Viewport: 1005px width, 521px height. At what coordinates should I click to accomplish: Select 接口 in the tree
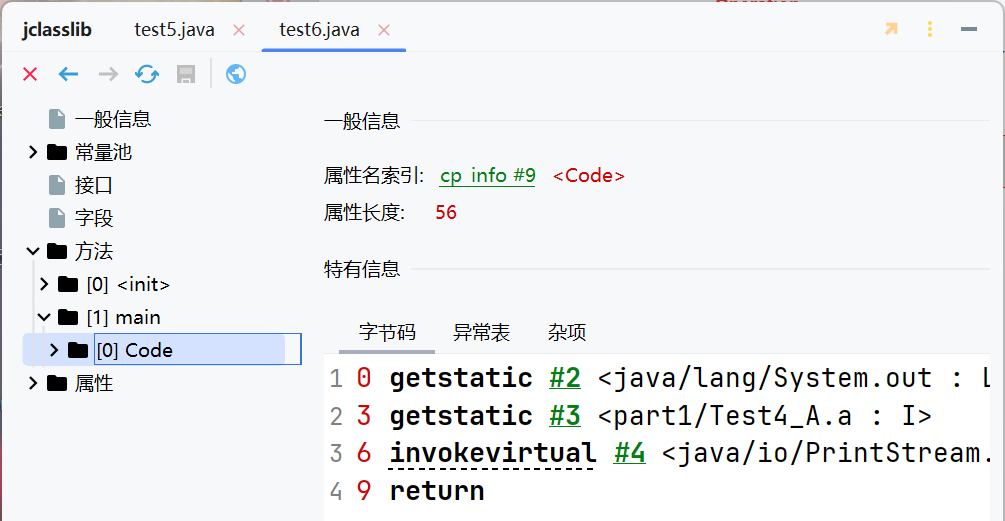point(93,185)
